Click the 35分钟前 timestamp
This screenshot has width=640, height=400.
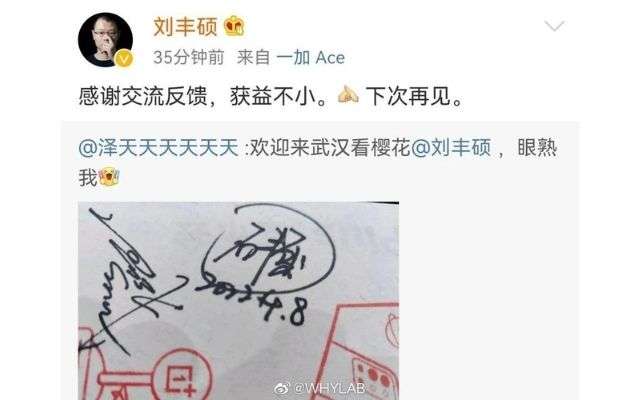[x=189, y=58]
